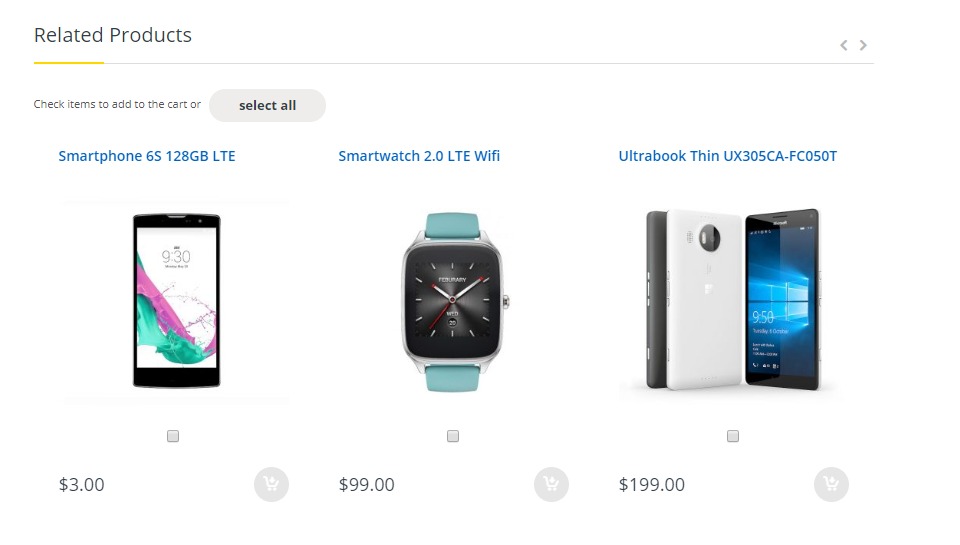
Task: Click the $99.00 price
Action: coord(366,485)
